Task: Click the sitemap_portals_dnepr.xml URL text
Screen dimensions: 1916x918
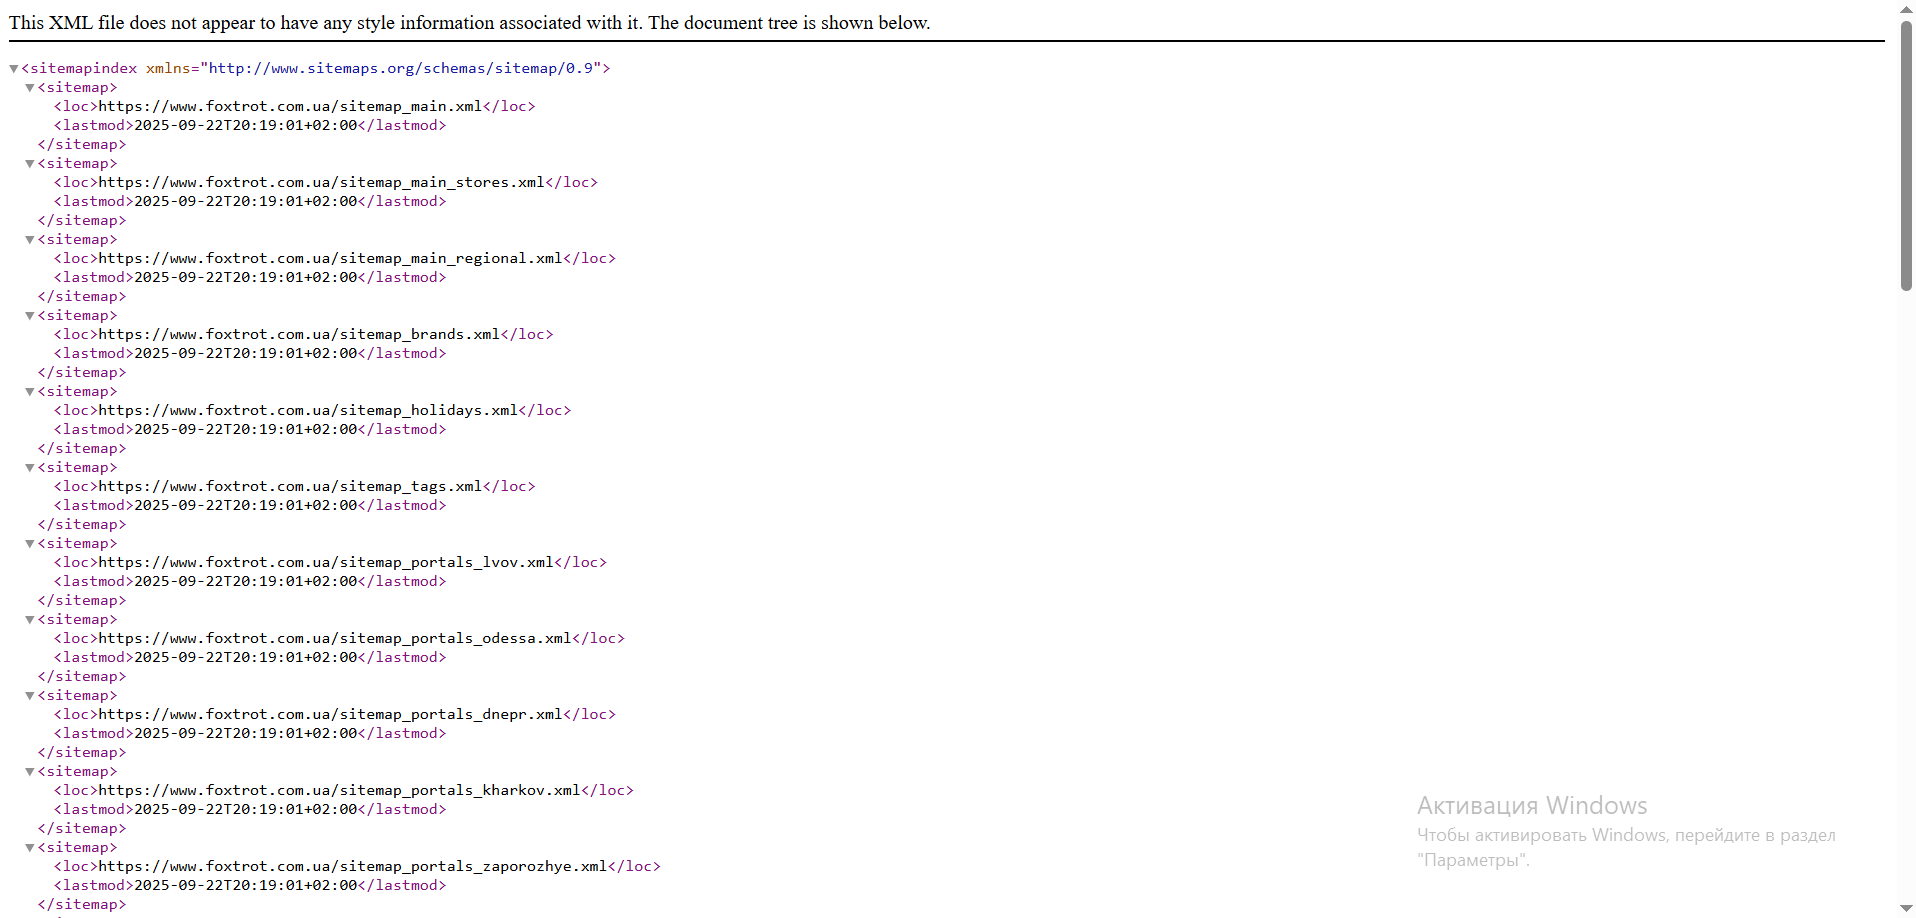Action: pyautogui.click(x=330, y=714)
